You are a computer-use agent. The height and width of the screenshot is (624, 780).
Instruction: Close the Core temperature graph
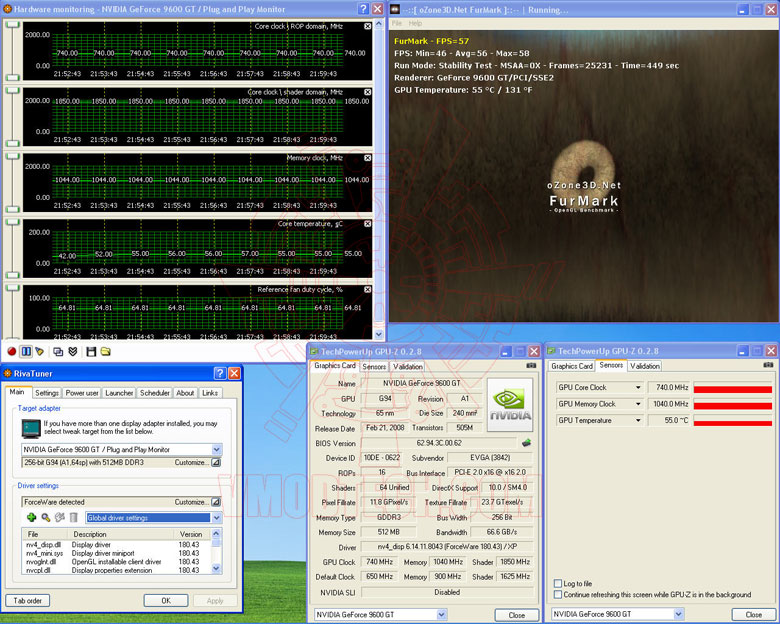pos(368,224)
